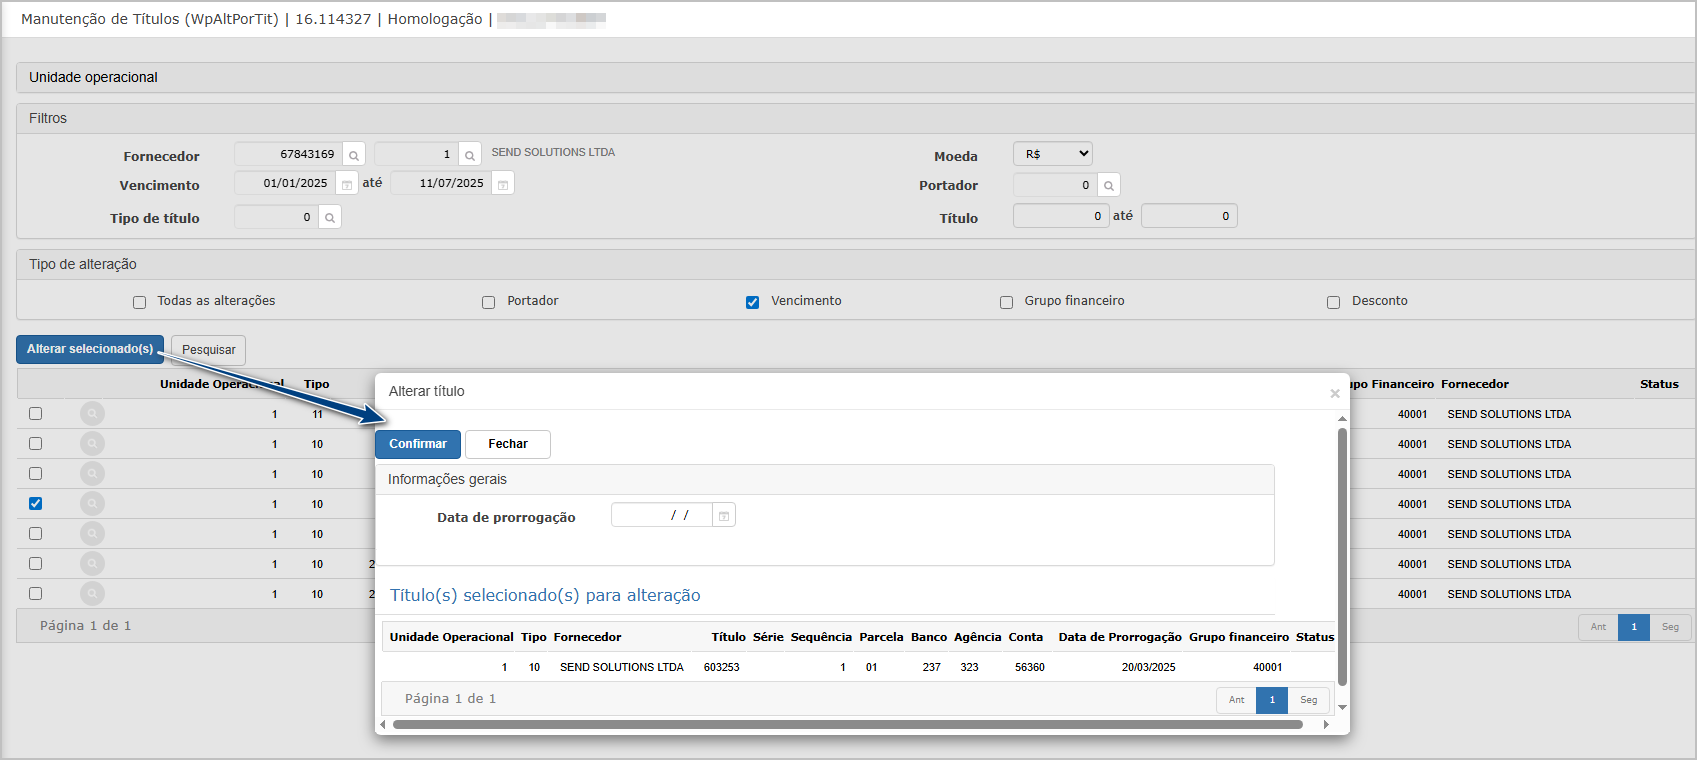View details icon of checked row
1697x760 pixels.
pos(92,503)
